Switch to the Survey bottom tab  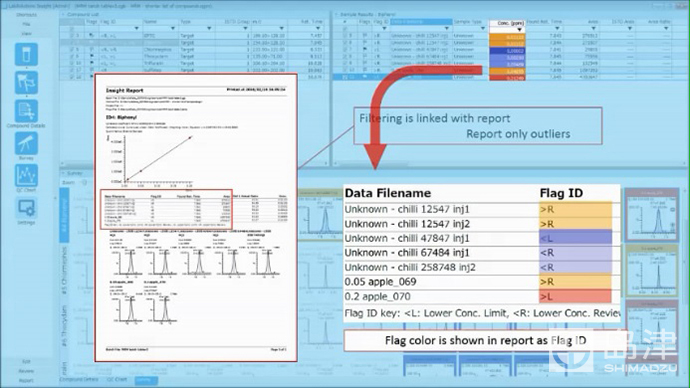(x=146, y=380)
